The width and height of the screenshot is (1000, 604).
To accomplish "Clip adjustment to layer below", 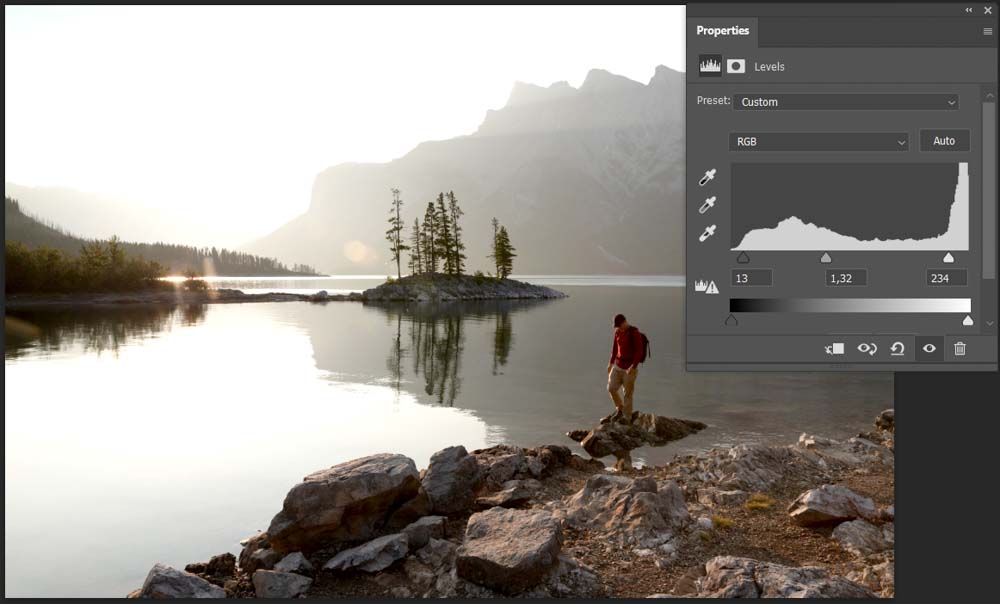I will (834, 348).
